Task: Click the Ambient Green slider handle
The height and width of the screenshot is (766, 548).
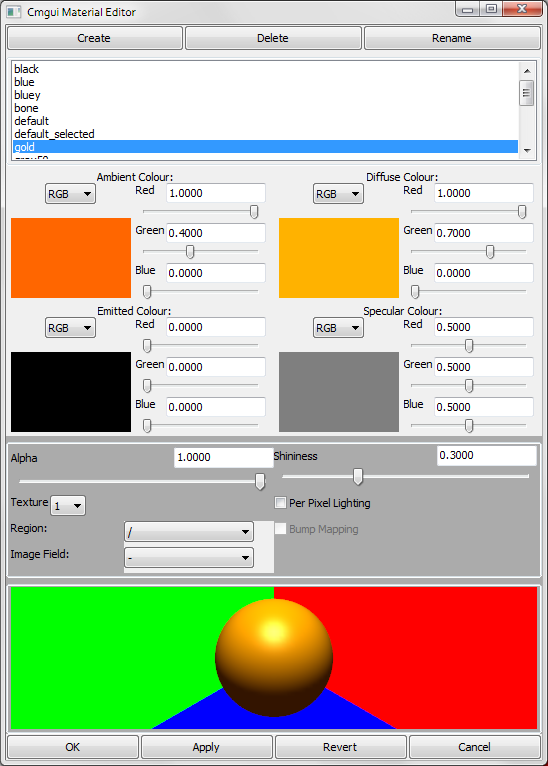Action: pos(190,252)
